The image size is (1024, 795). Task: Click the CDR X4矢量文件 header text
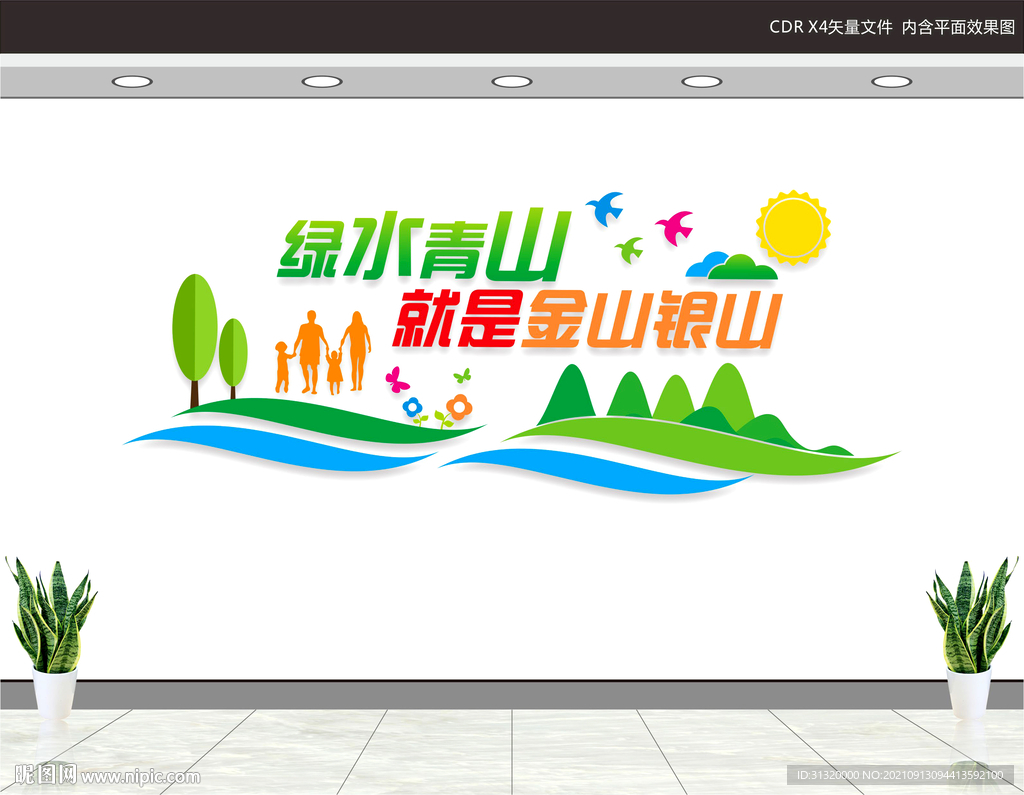point(830,28)
